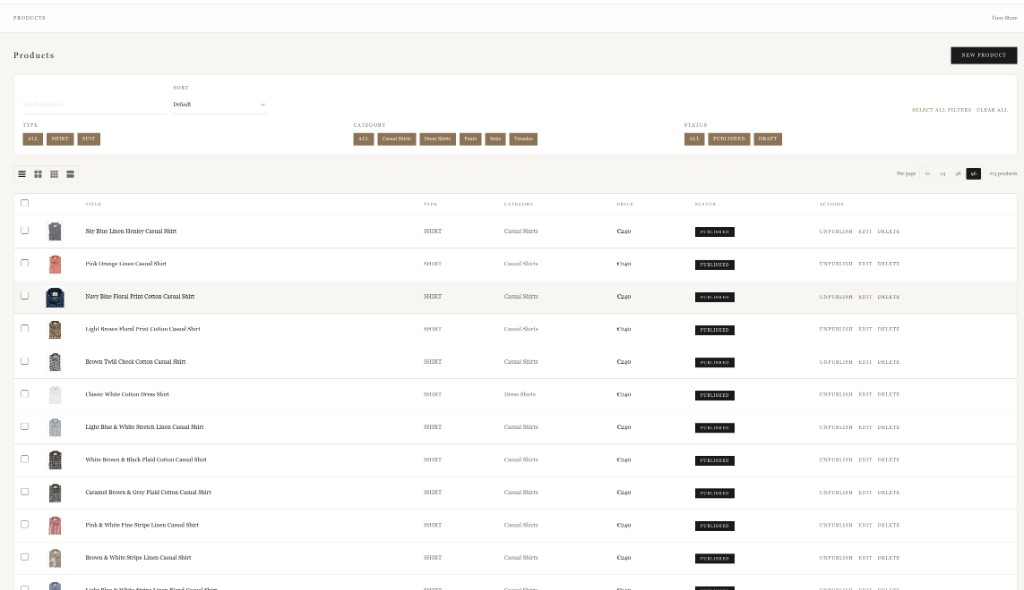The width and height of the screenshot is (1024, 590).
Task: Filter category by Dress Shirts
Action: point(437,139)
